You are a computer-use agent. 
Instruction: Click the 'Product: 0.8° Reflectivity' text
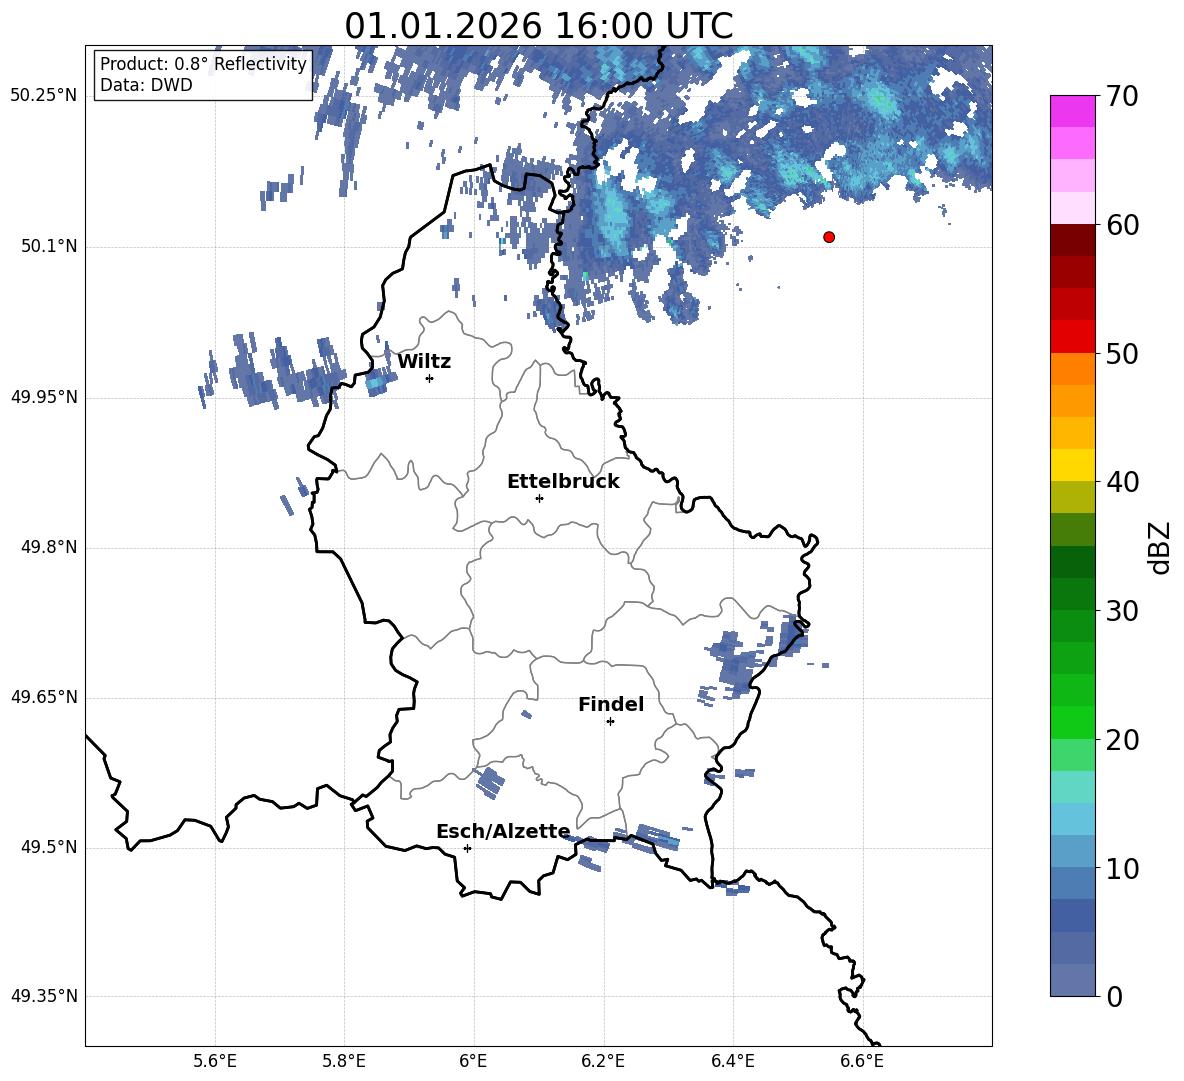point(203,63)
